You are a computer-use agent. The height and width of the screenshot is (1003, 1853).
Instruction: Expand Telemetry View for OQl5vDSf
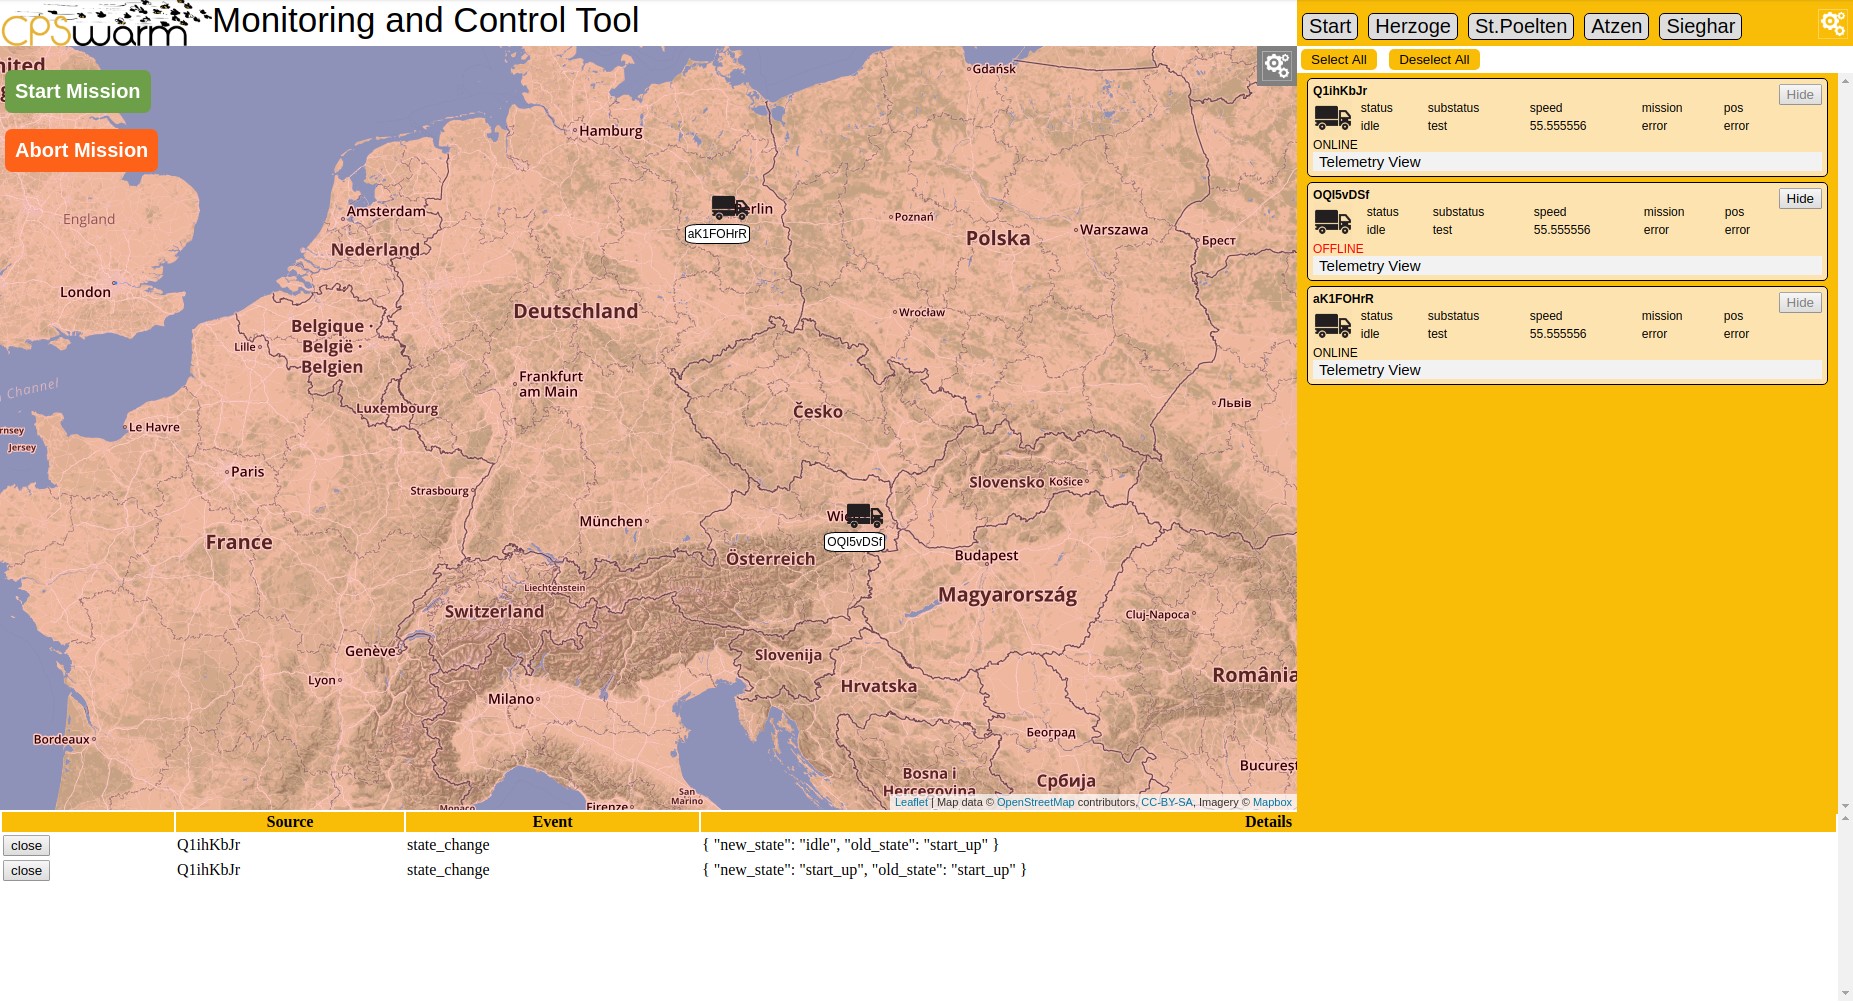1567,266
